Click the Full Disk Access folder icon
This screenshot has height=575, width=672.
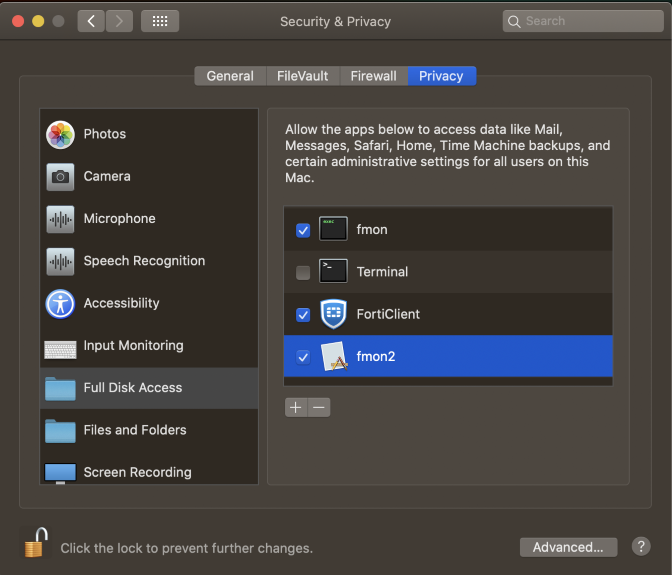(x=60, y=389)
